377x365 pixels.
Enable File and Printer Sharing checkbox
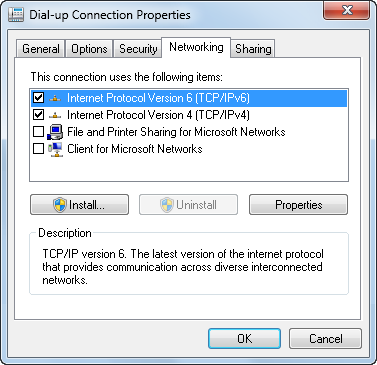coord(38,132)
